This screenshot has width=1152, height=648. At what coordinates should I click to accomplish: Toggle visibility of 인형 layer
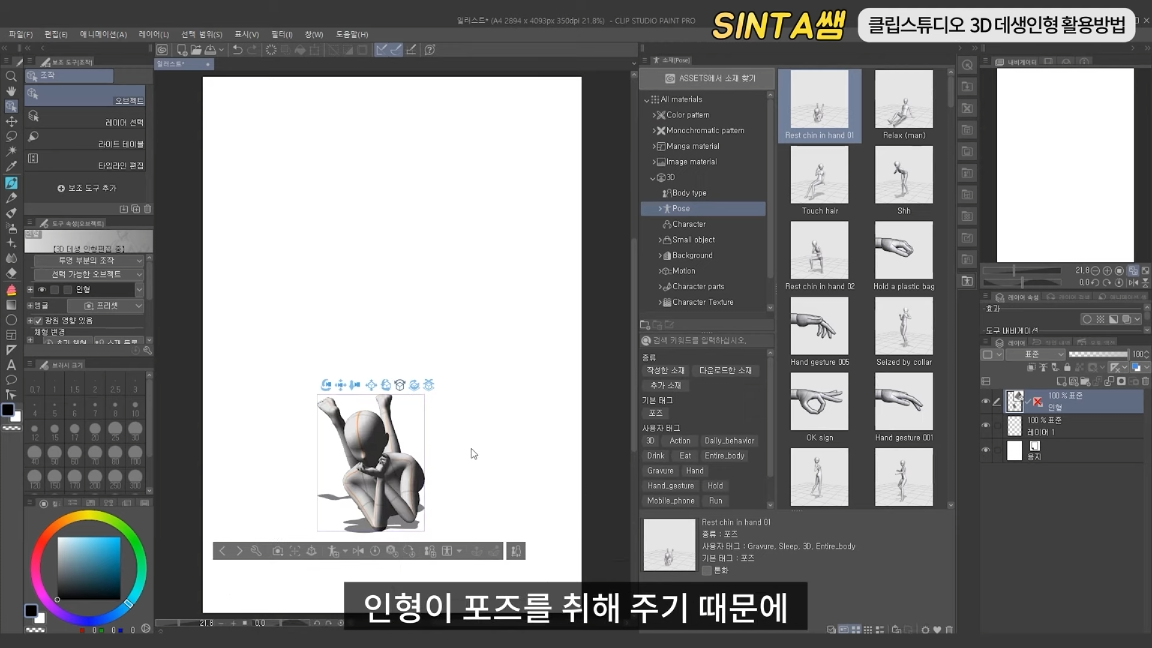[x=986, y=401]
